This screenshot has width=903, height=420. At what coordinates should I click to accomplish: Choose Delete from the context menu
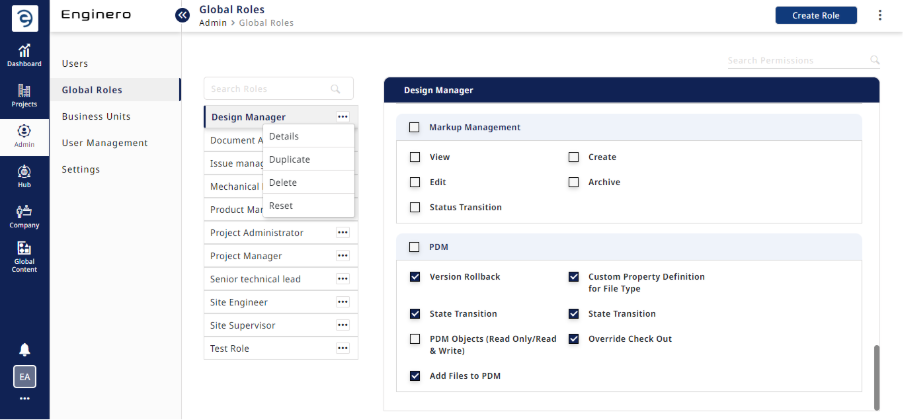click(x=283, y=183)
